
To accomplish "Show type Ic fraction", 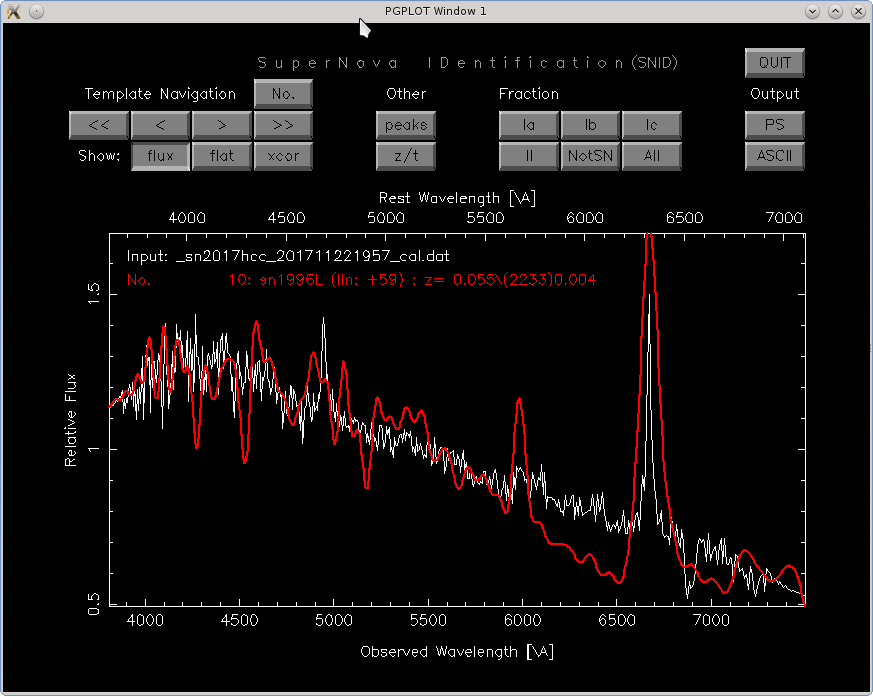I will (x=652, y=125).
